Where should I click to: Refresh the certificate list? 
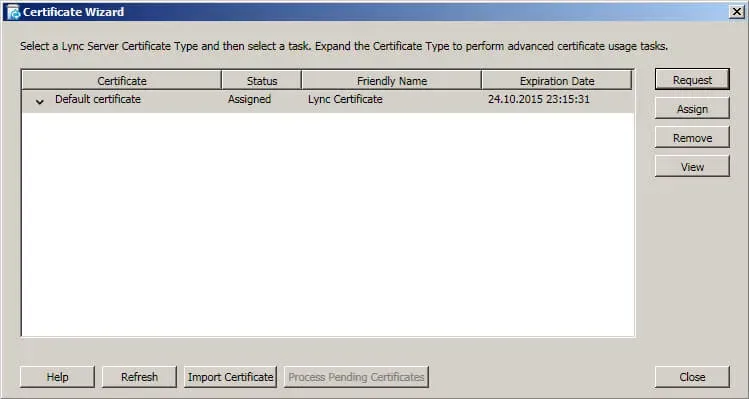coord(139,377)
